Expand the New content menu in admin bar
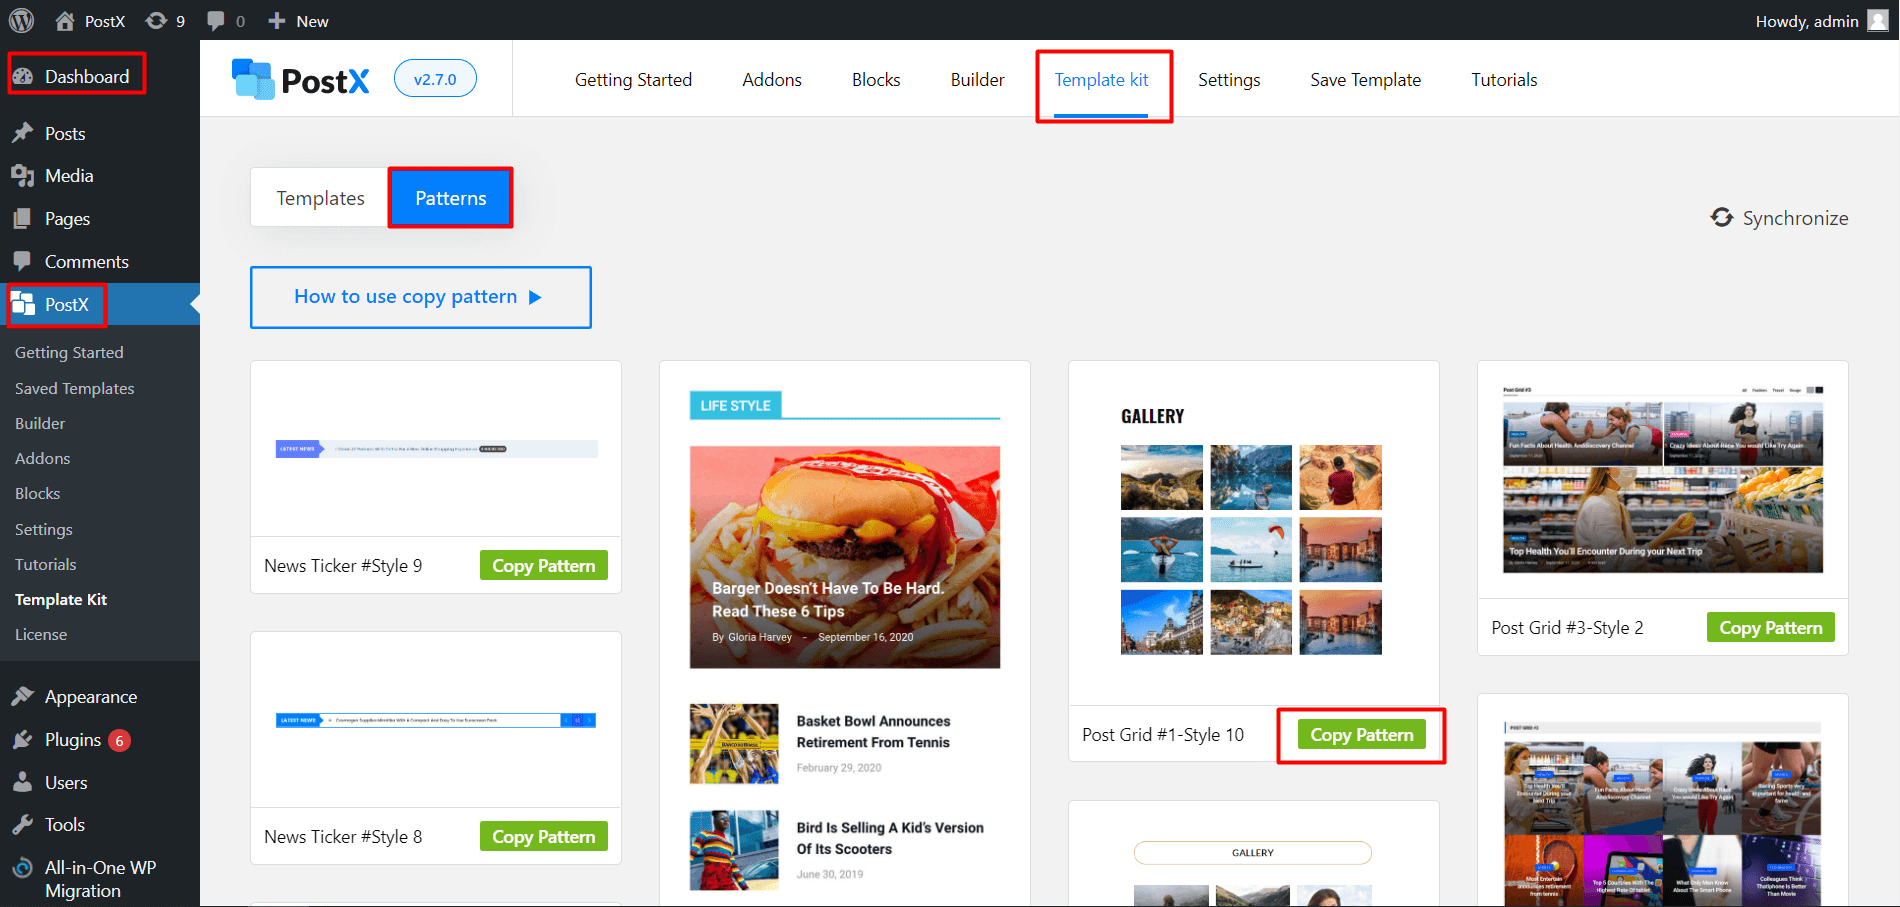This screenshot has width=1900, height=907. 299,21
